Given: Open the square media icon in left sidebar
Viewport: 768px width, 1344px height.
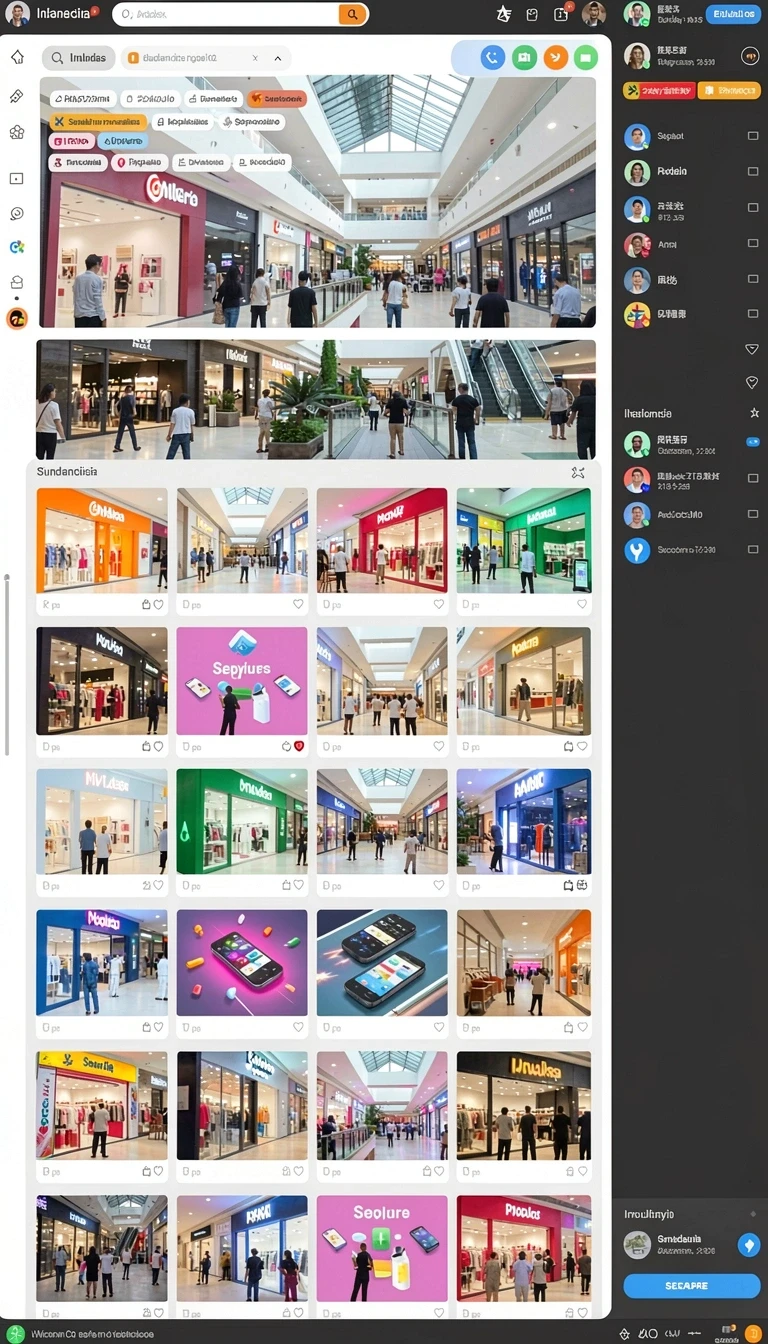Looking at the screenshot, I should 17,178.
